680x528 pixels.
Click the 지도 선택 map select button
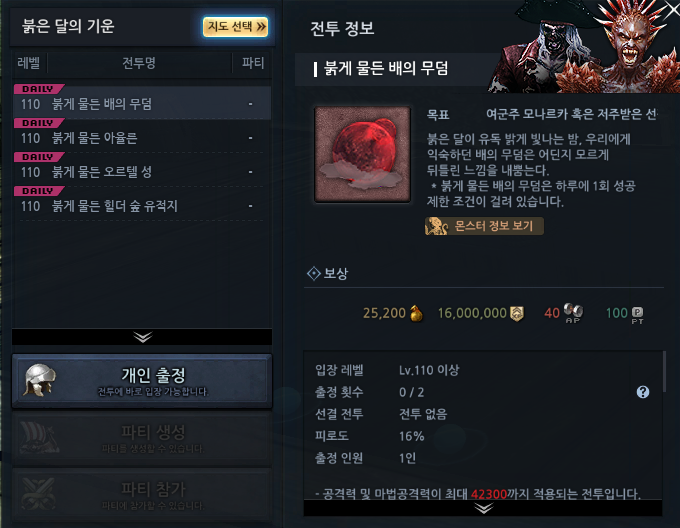[235, 27]
